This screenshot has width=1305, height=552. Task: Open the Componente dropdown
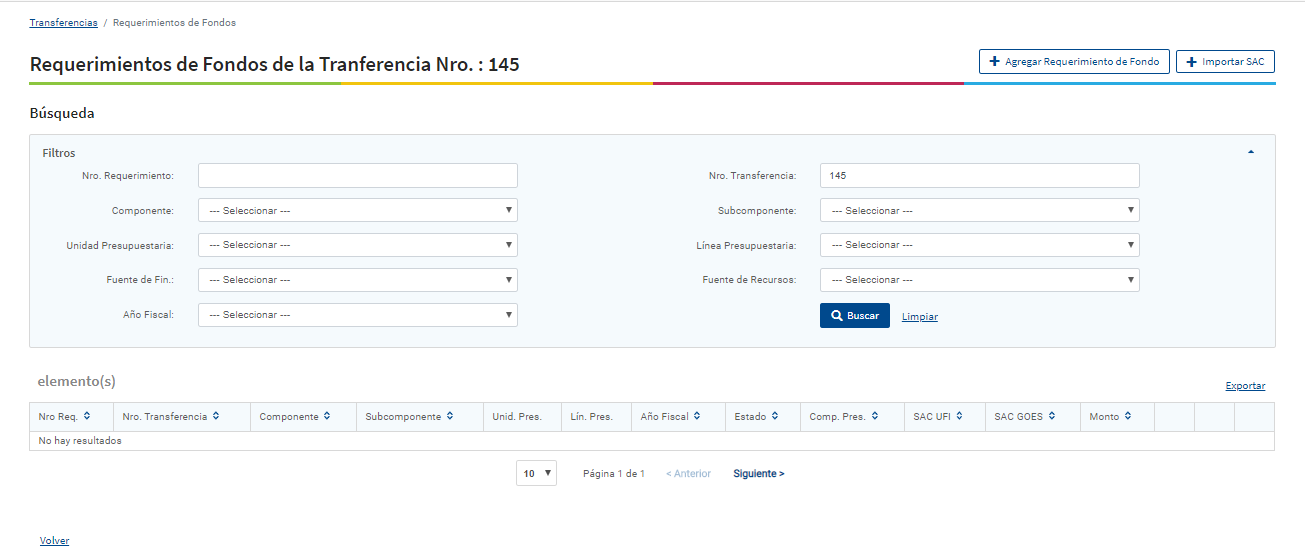click(x=357, y=210)
